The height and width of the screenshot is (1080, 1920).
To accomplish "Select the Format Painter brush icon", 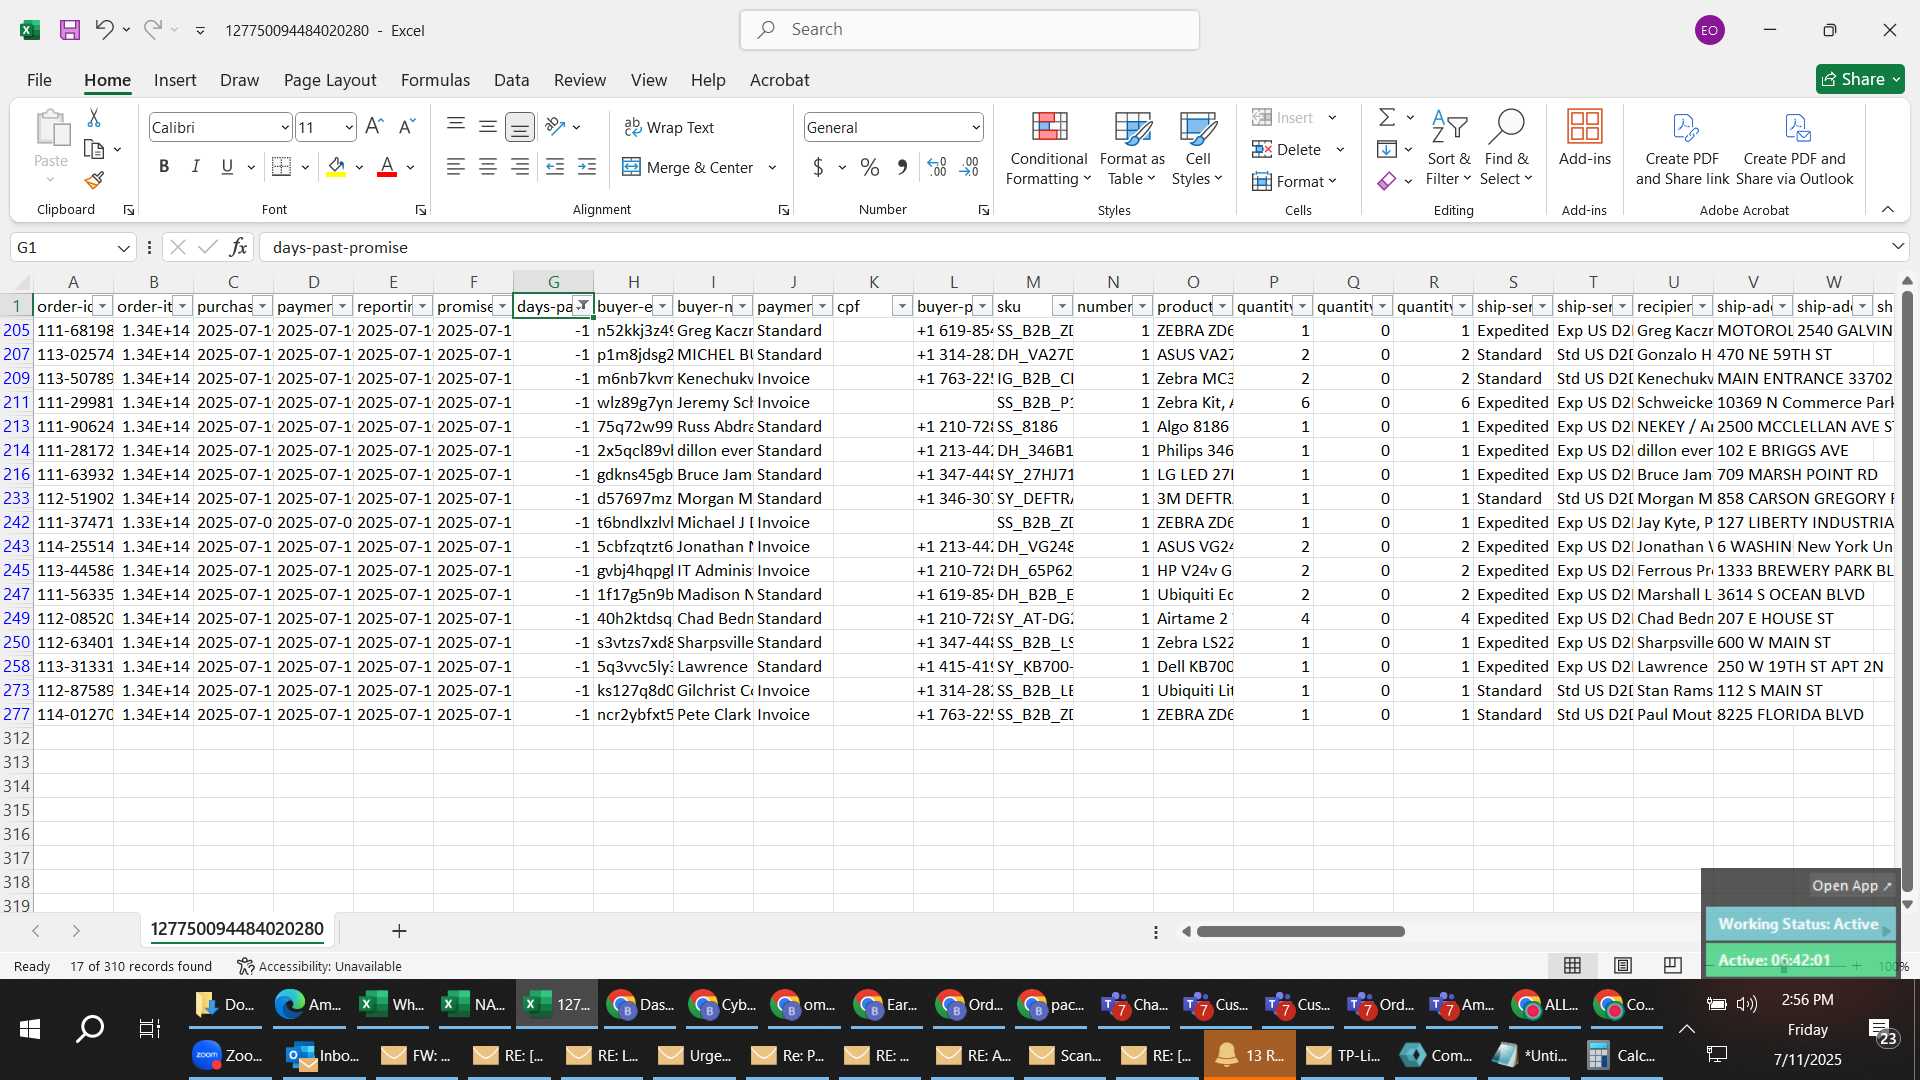I will pyautogui.click(x=94, y=180).
